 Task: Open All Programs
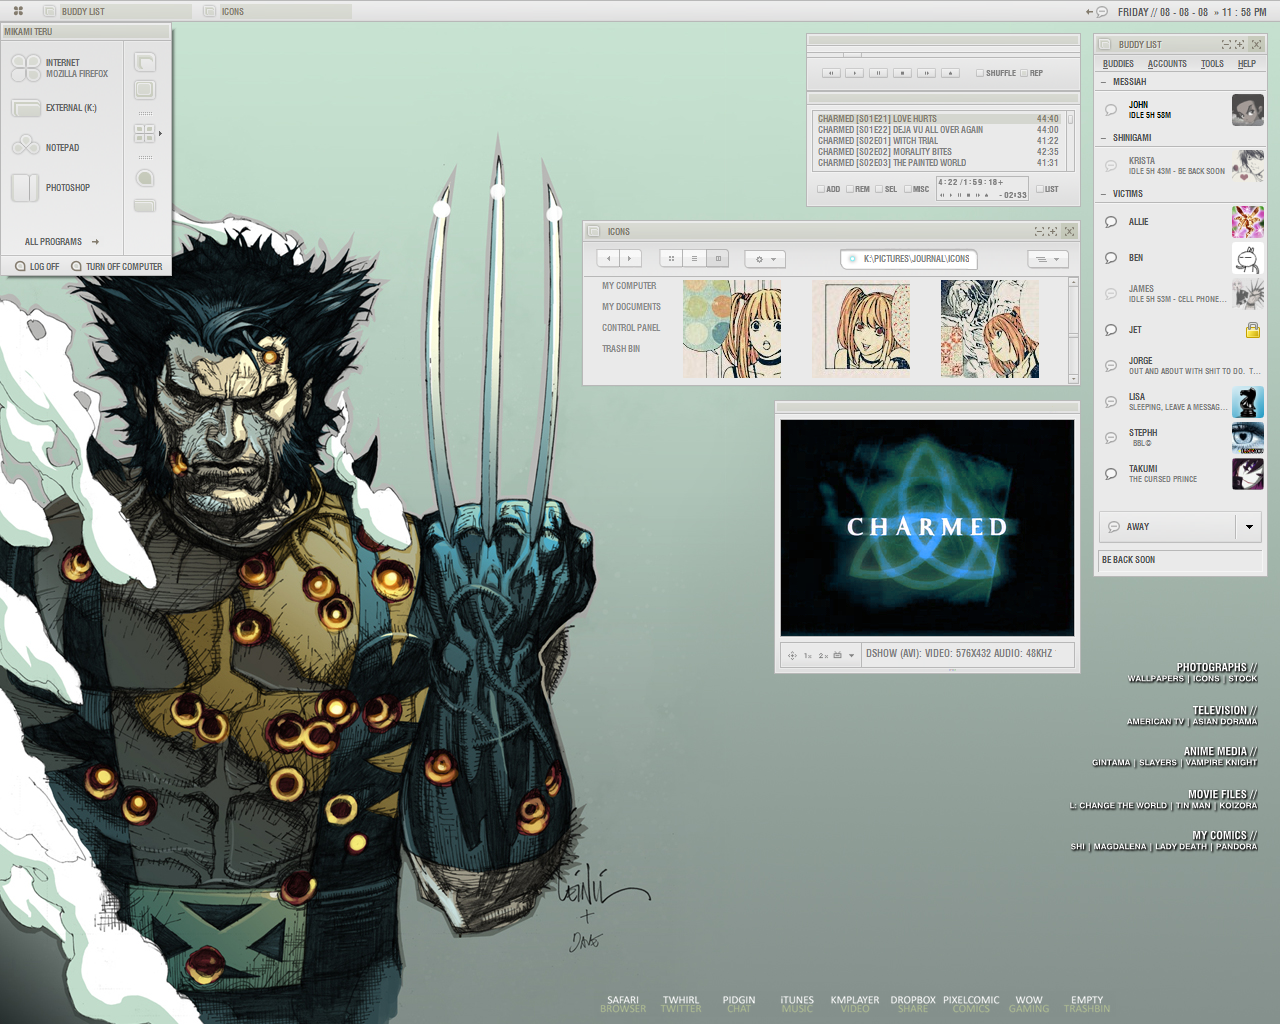[62, 242]
